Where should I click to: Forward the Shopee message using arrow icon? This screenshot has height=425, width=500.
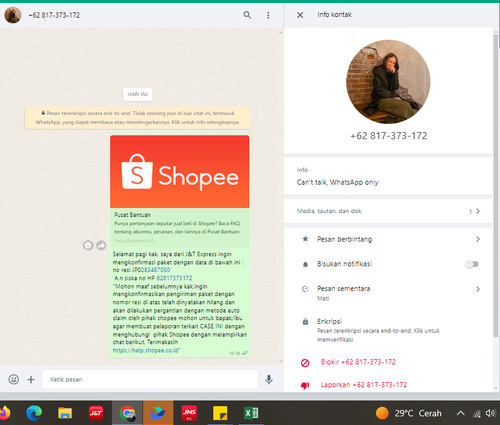[x=101, y=246]
